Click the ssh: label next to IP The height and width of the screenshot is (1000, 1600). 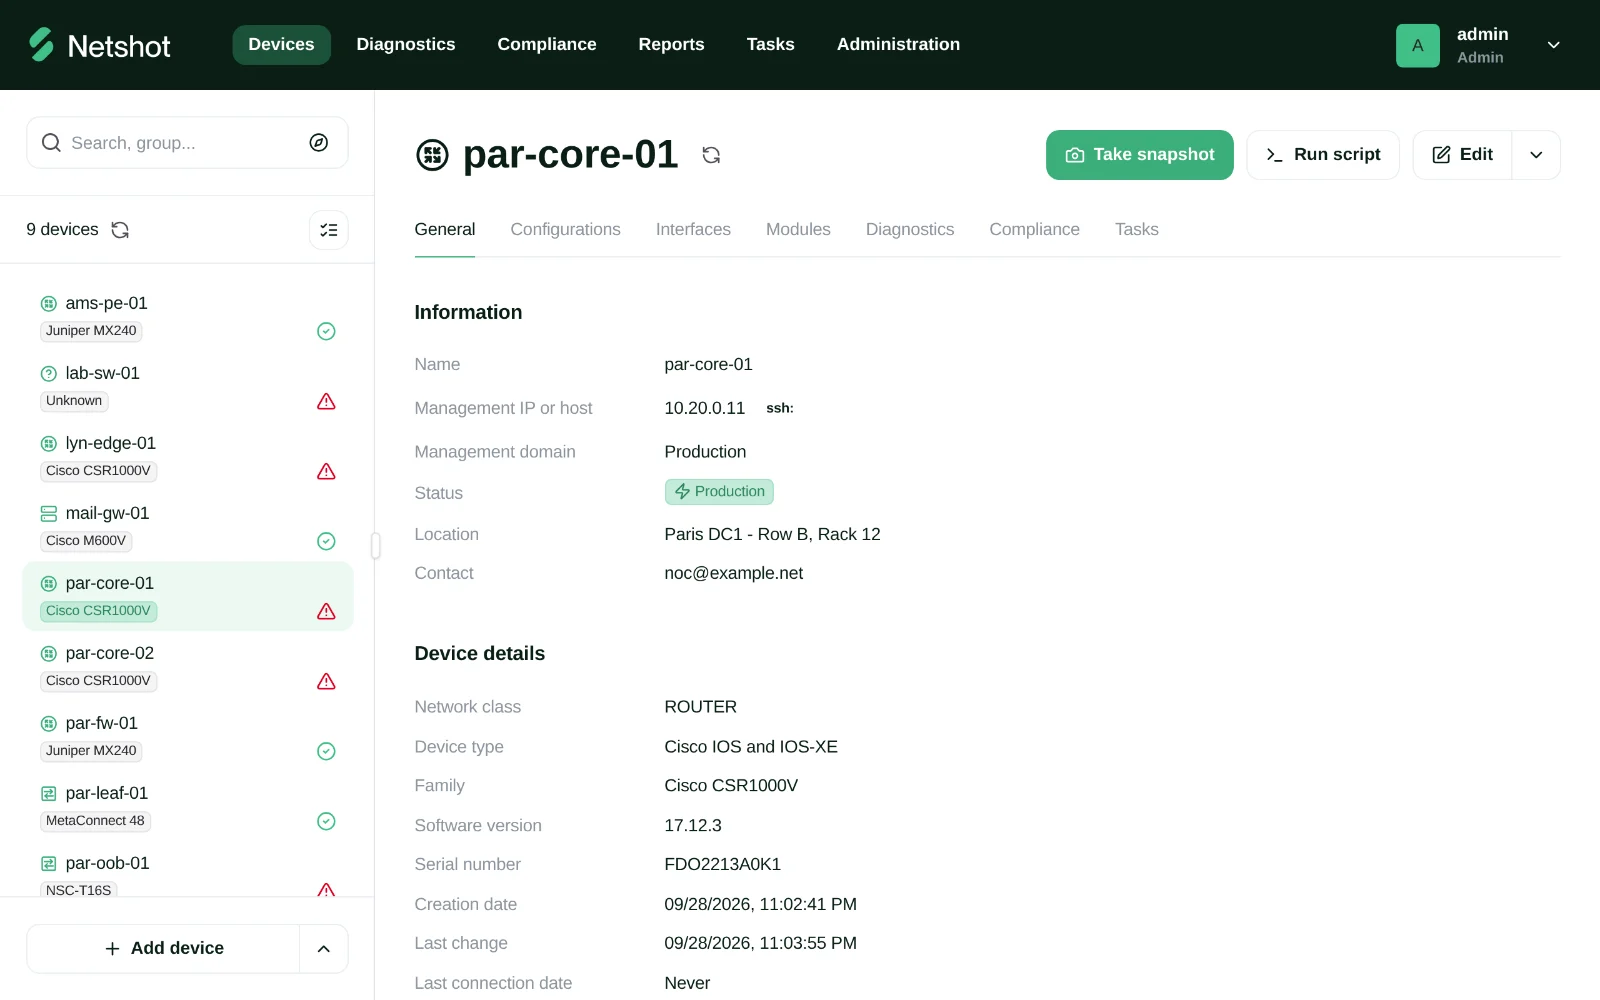coord(780,408)
